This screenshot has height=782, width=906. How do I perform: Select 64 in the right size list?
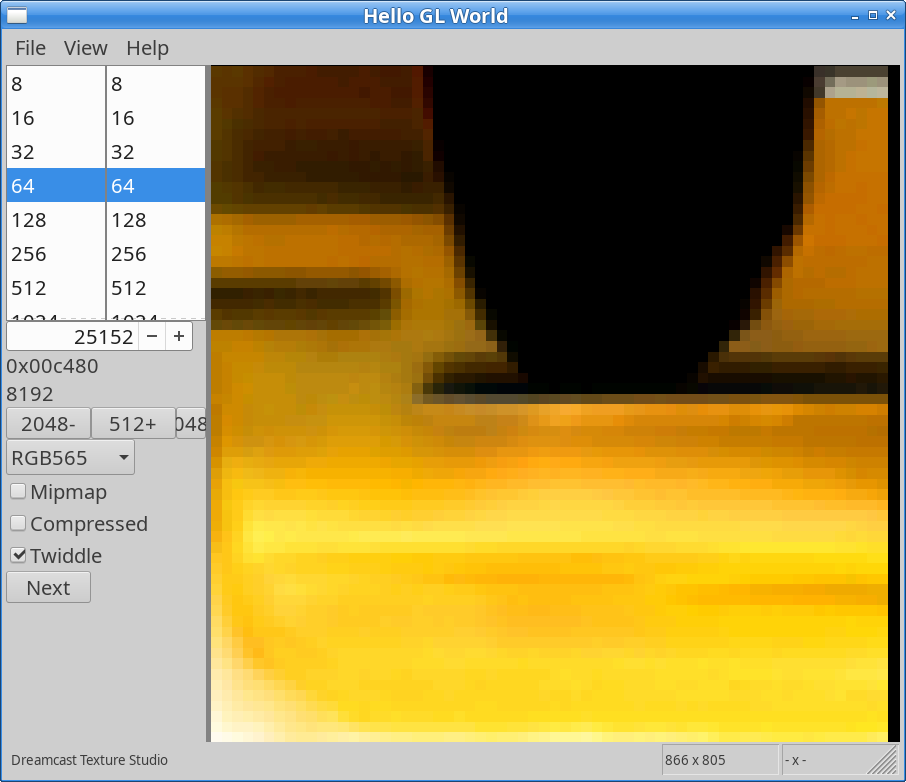click(156, 186)
